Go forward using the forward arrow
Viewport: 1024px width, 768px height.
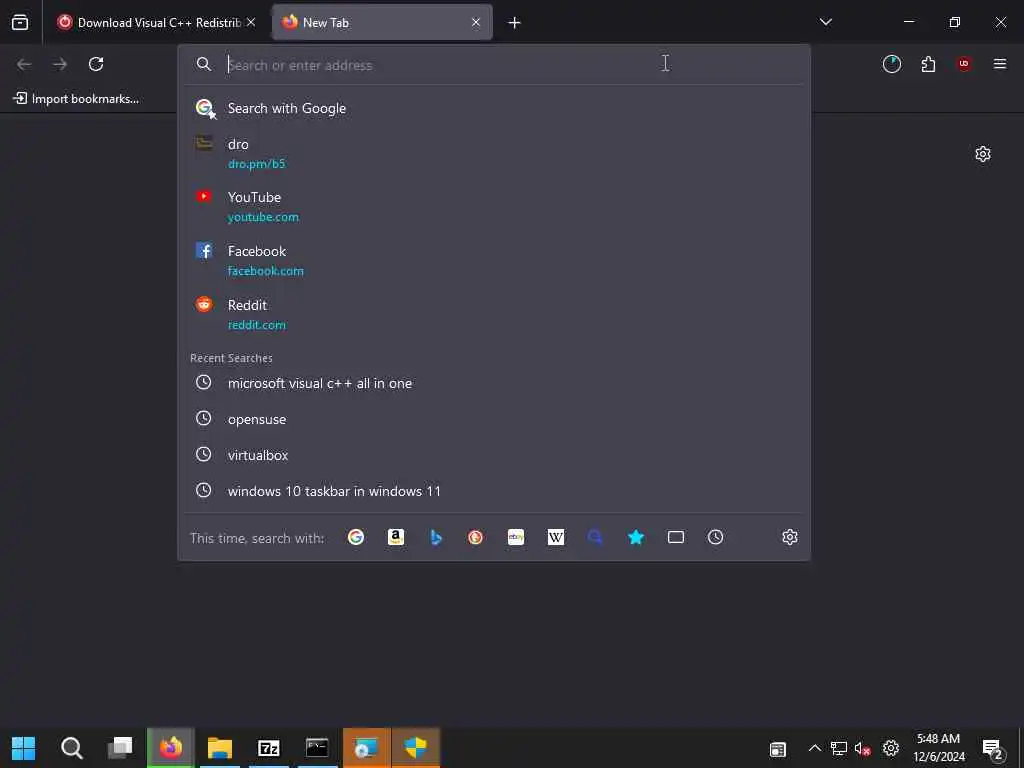click(x=60, y=63)
